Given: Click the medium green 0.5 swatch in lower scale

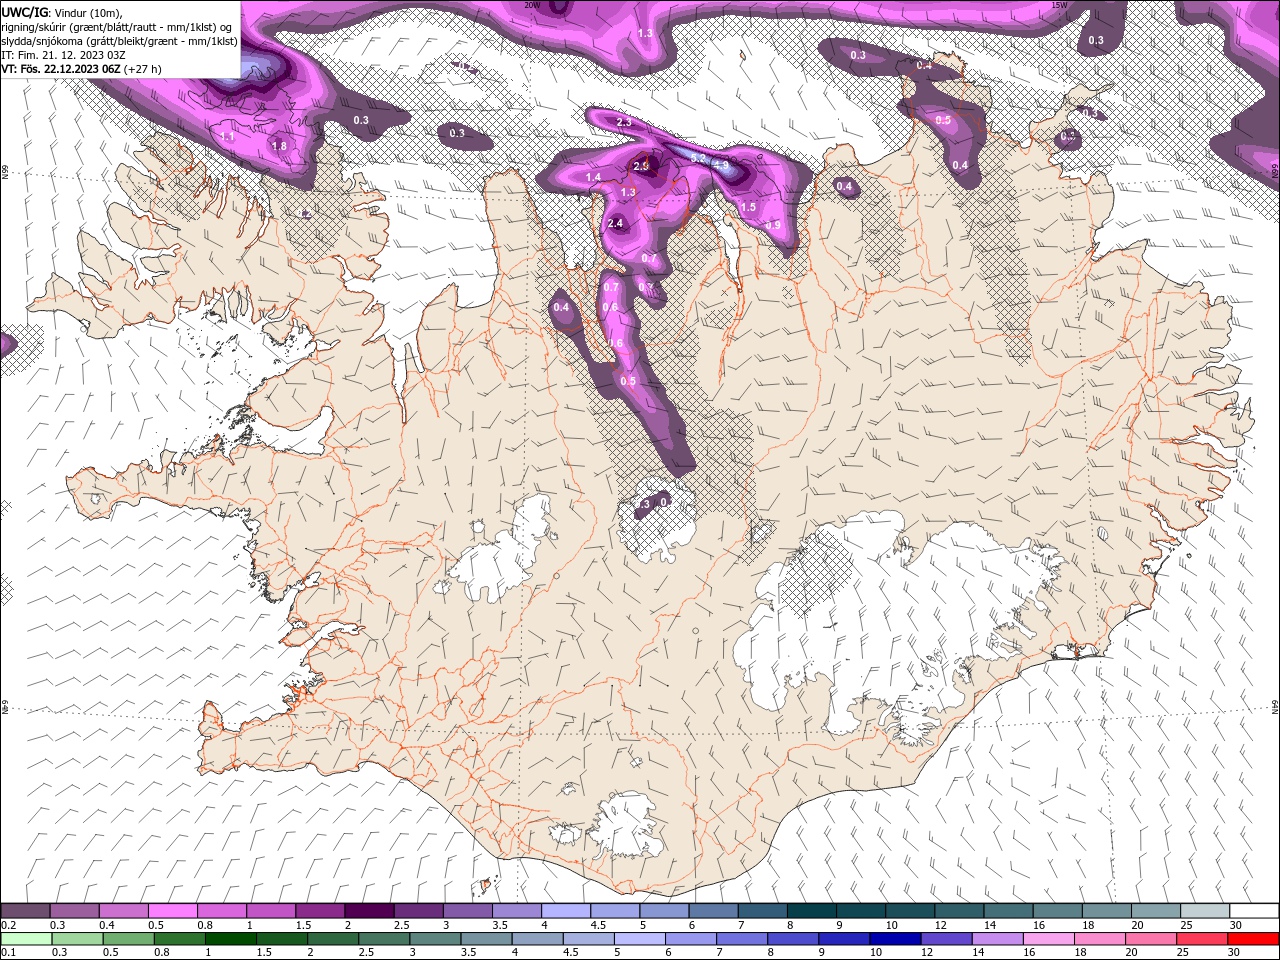Looking at the screenshot, I should [x=127, y=939].
